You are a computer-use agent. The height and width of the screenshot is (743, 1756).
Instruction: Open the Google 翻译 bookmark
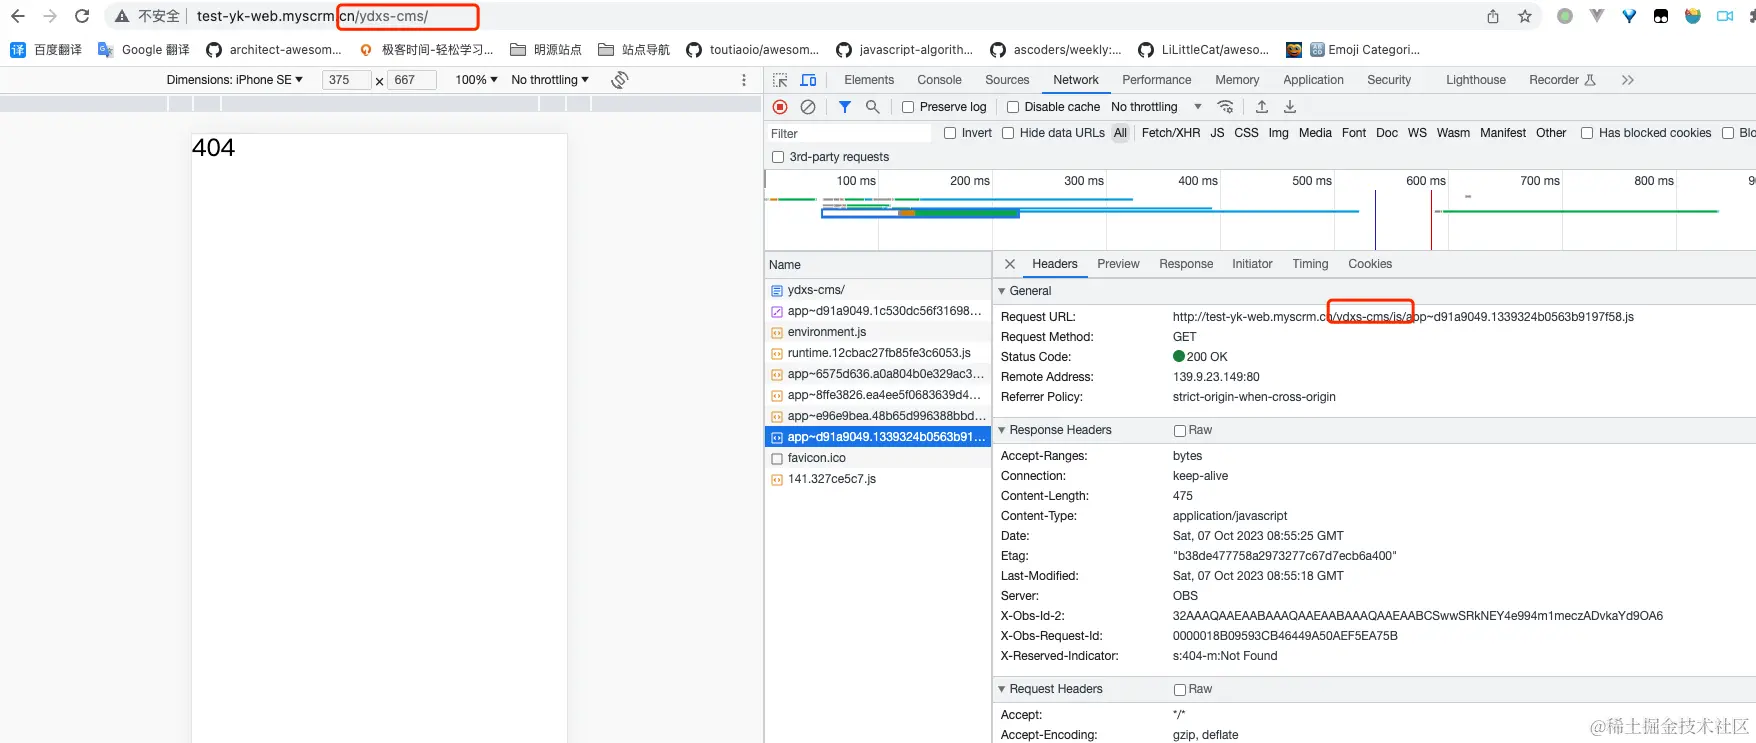click(x=144, y=49)
